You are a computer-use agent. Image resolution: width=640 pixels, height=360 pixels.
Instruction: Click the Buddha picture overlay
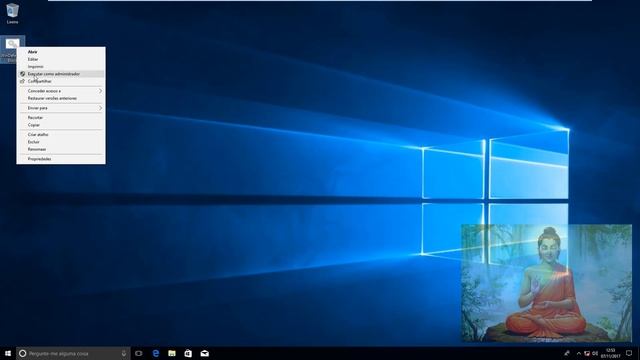click(547, 283)
